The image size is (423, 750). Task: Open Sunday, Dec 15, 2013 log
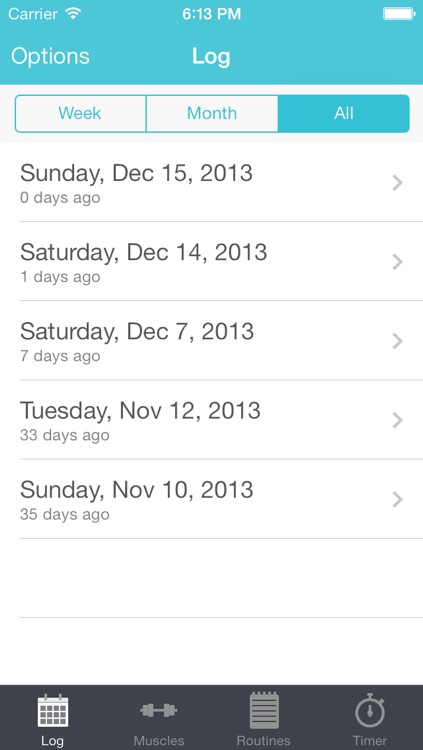pos(212,182)
